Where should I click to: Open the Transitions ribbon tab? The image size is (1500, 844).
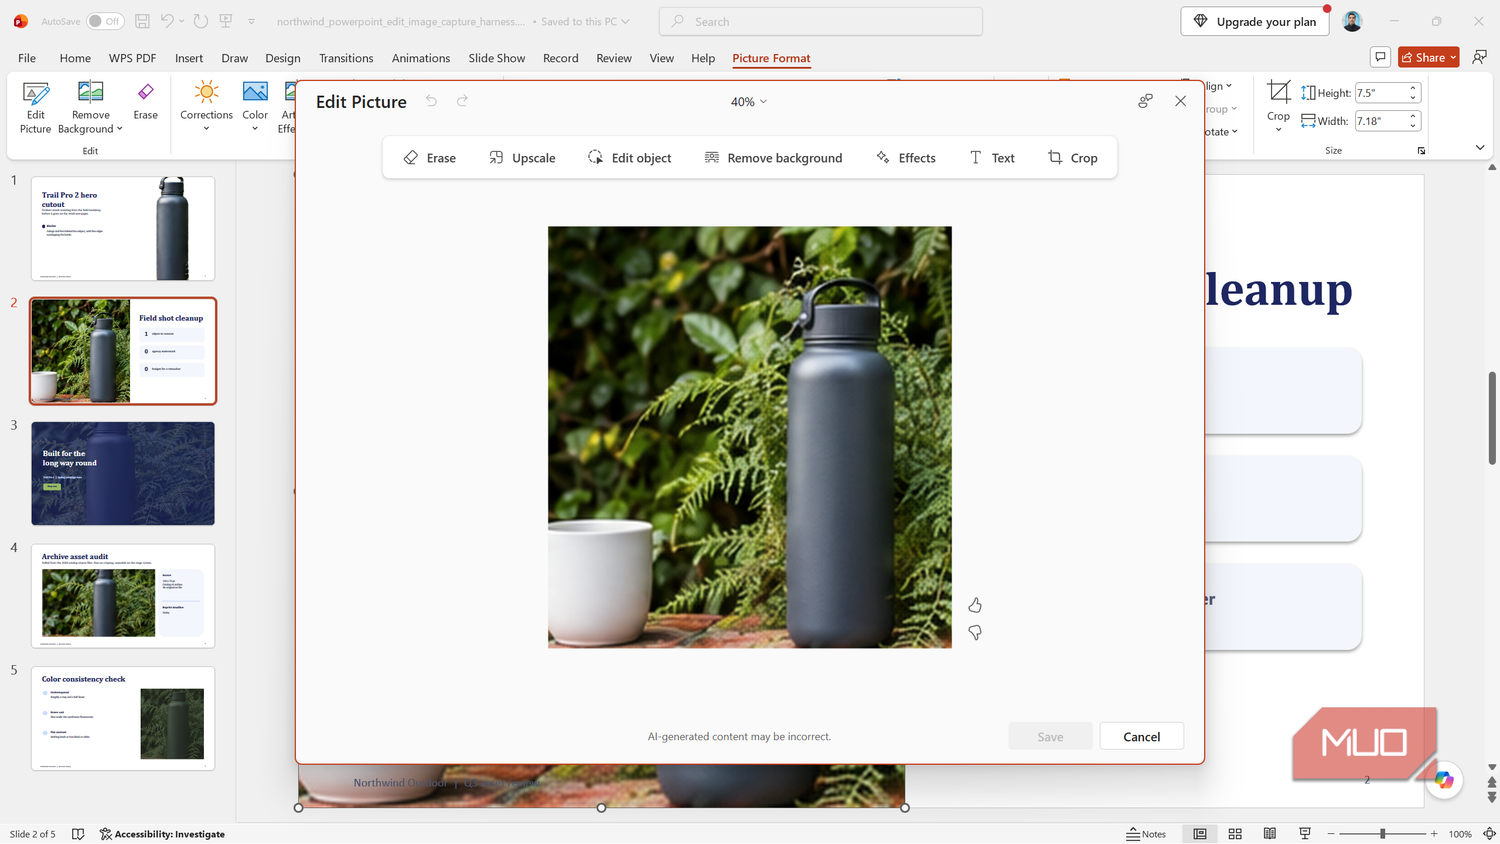(346, 58)
